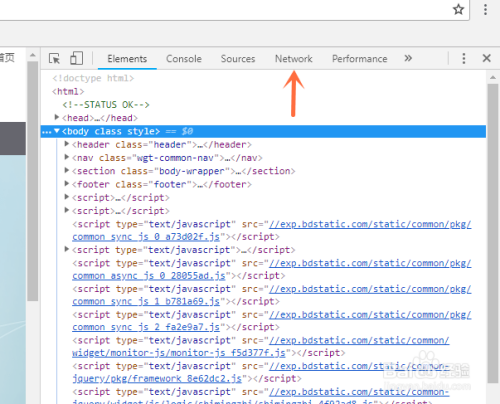Click the Elements panel vertical scrollbar thumb
500x404 pixels.
pos(493,233)
